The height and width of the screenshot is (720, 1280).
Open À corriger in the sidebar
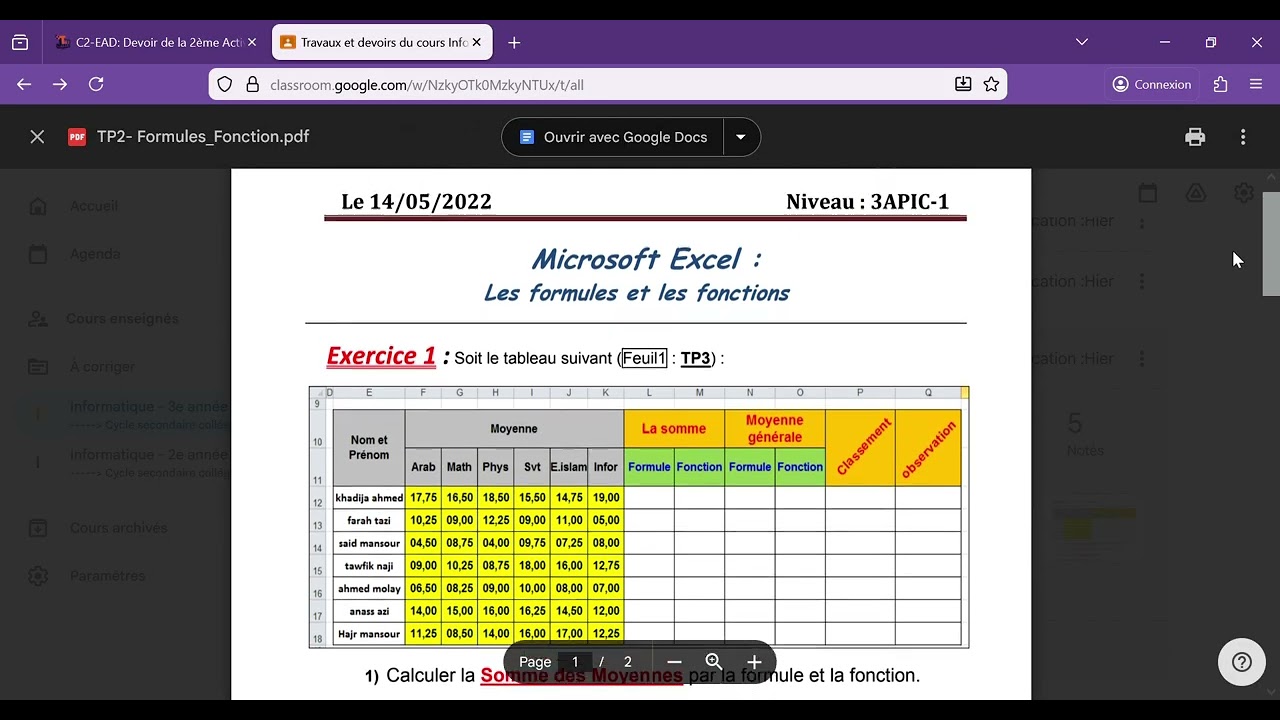click(x=102, y=367)
